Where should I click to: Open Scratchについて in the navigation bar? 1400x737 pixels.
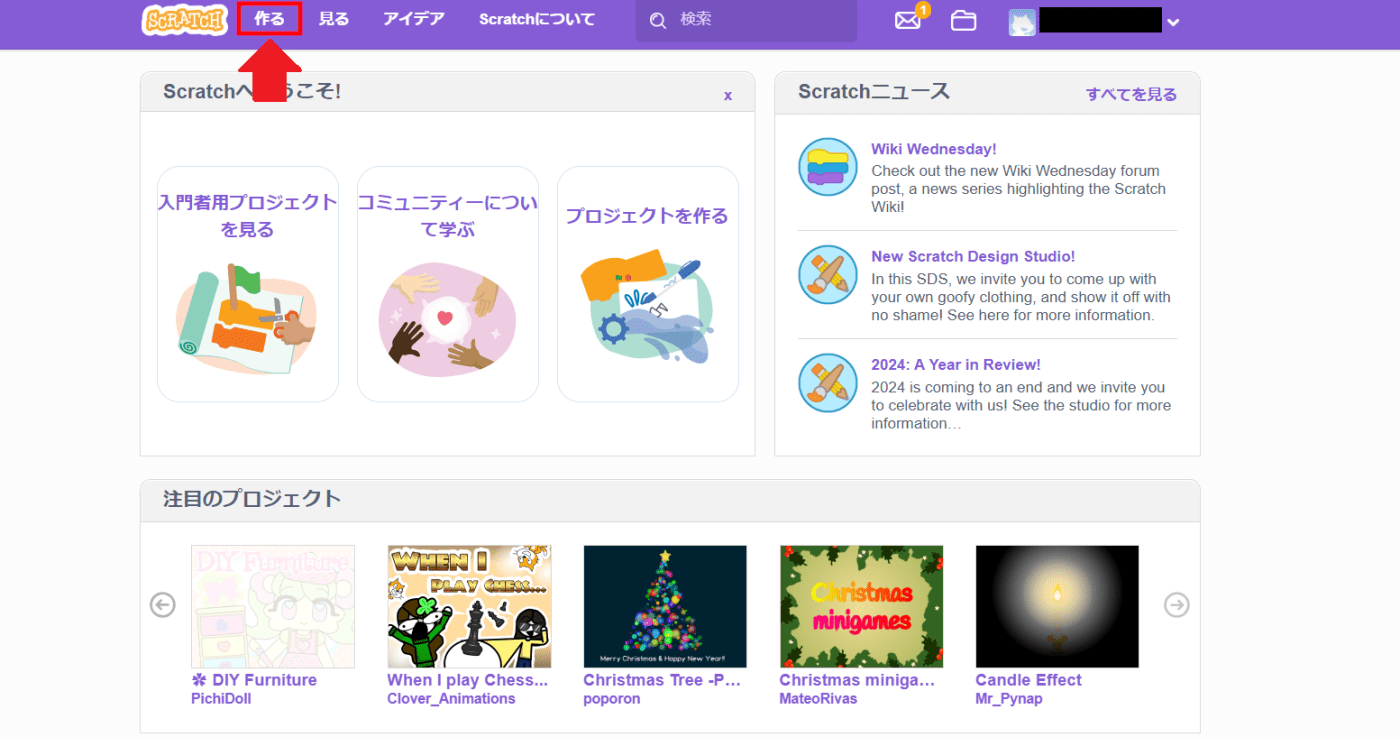(537, 19)
